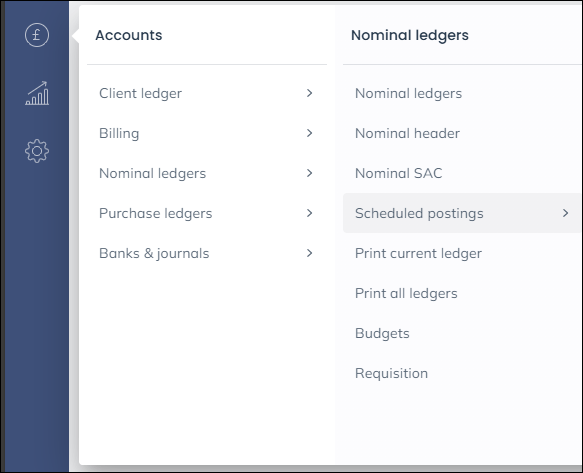Image resolution: width=583 pixels, height=473 pixels.
Task: Open the Scheduled postings submenu
Action: (x=462, y=213)
